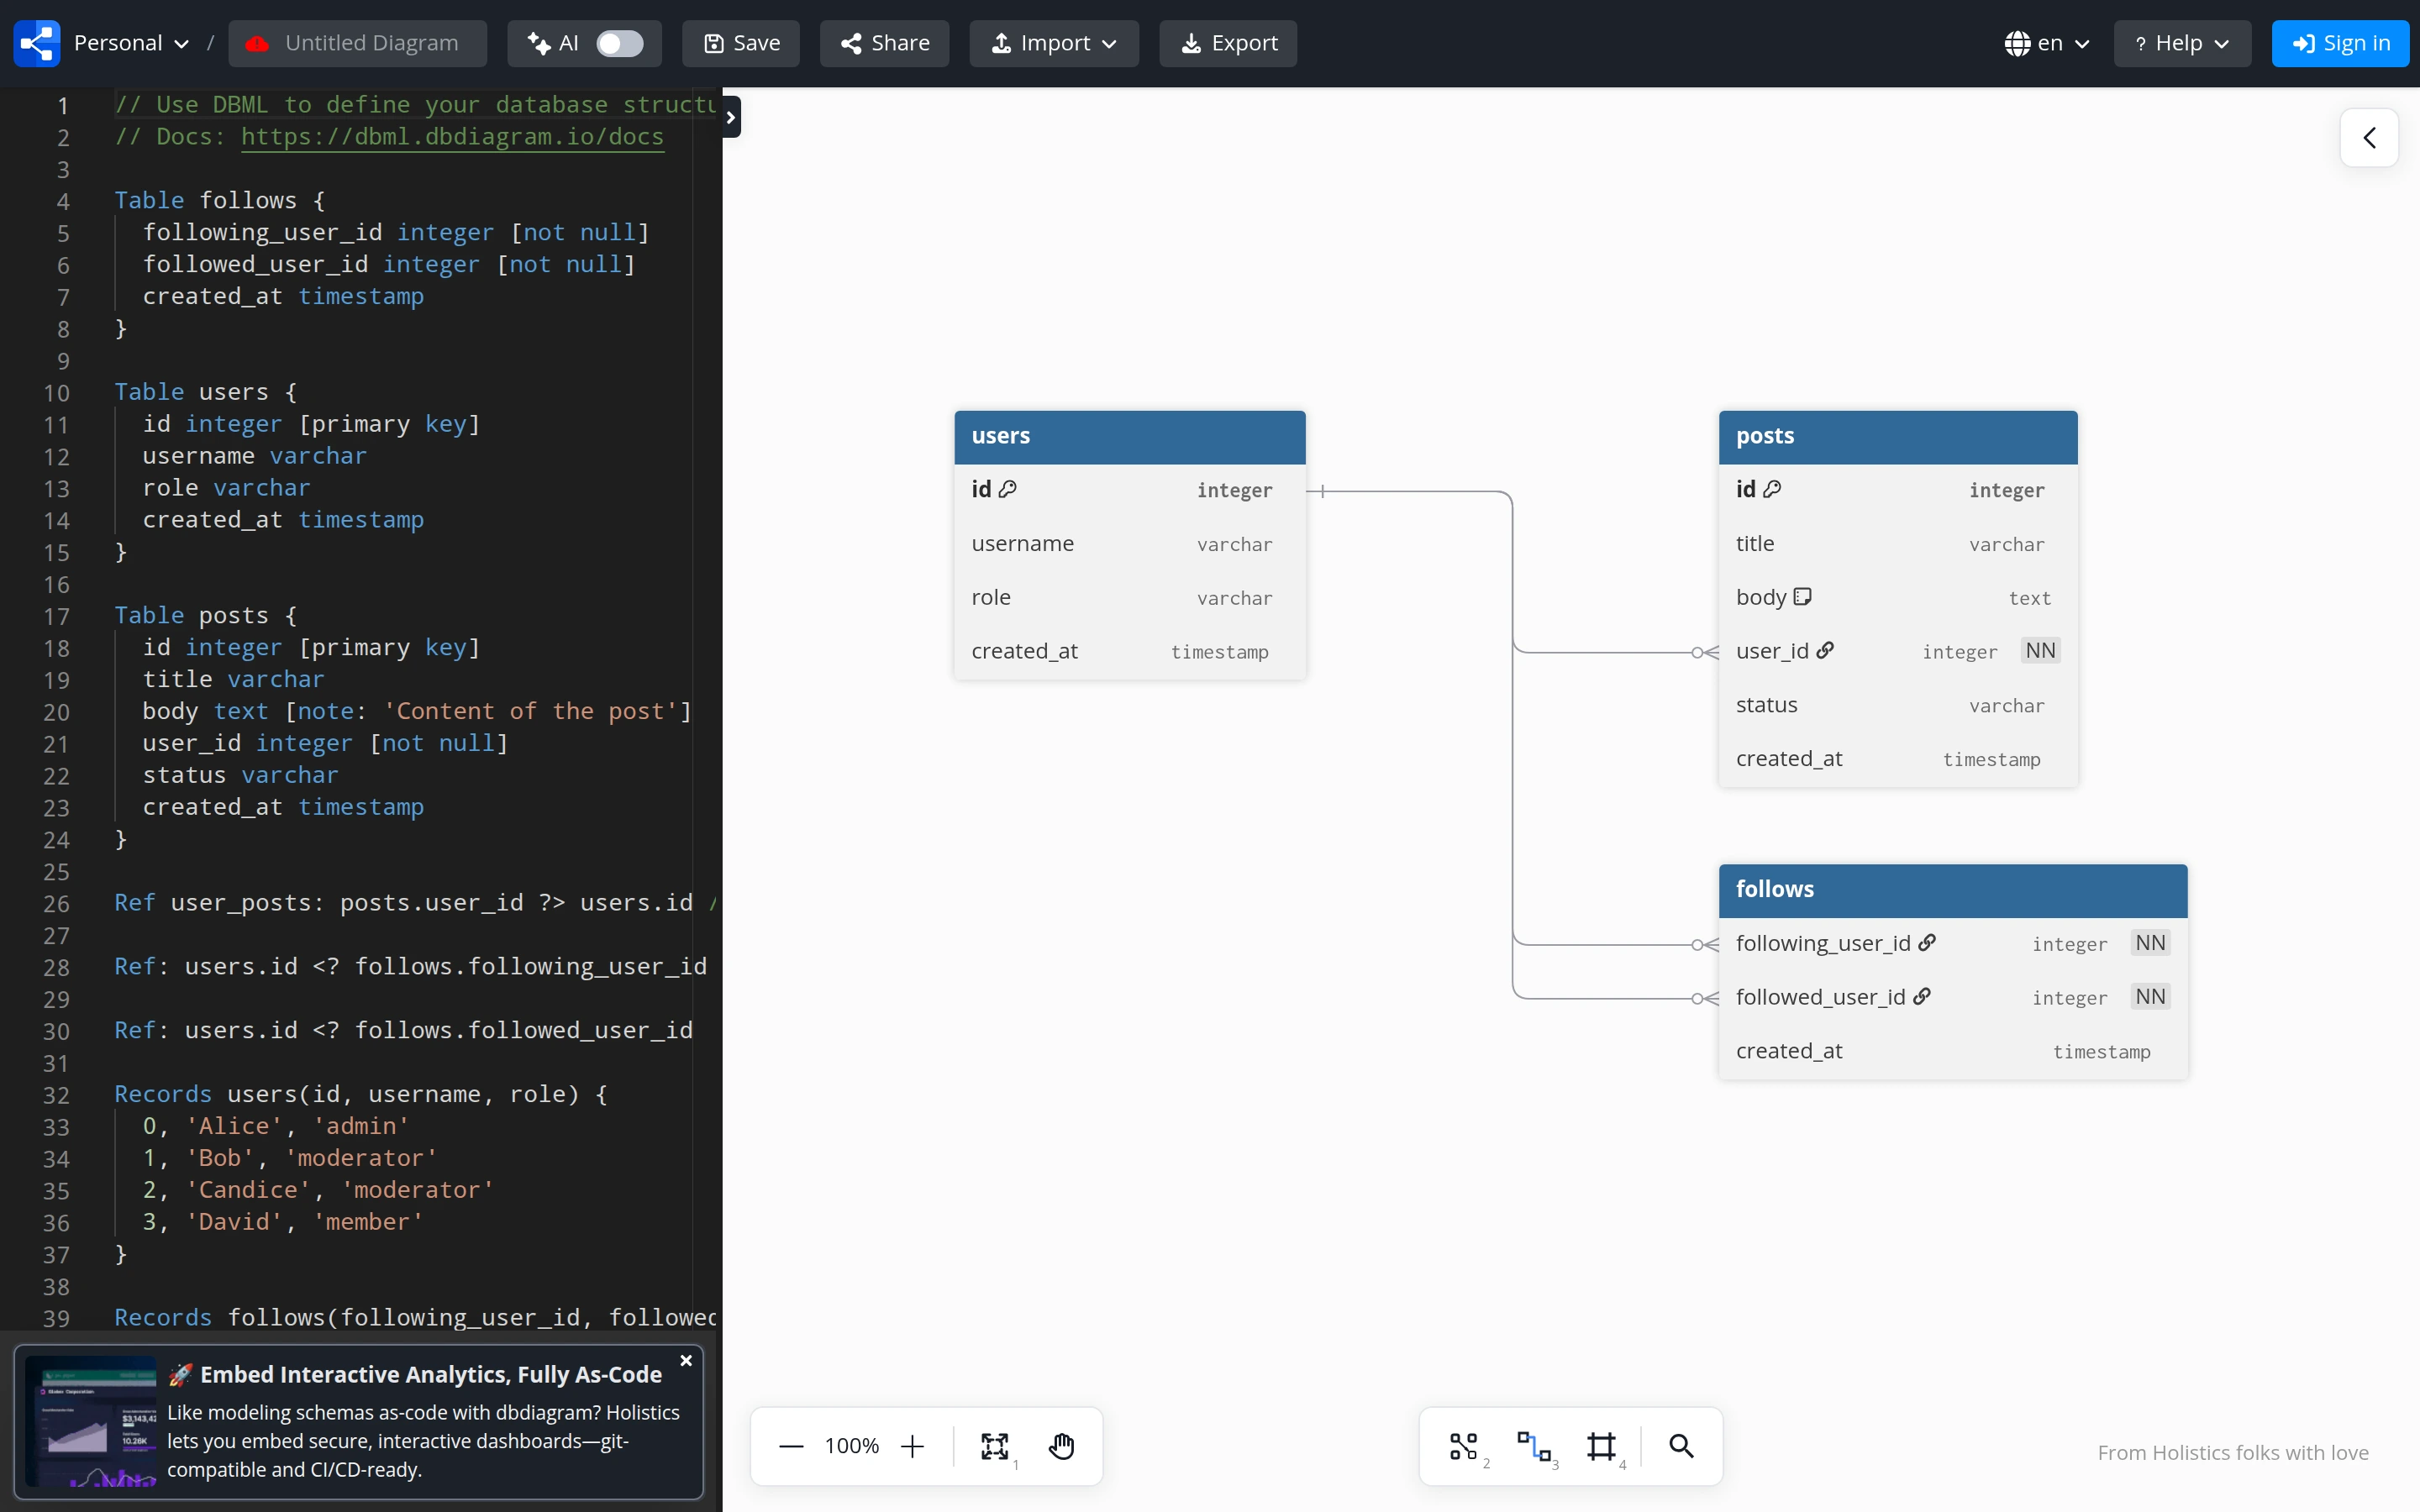Click the link icon beside following_user_id

(1927, 943)
